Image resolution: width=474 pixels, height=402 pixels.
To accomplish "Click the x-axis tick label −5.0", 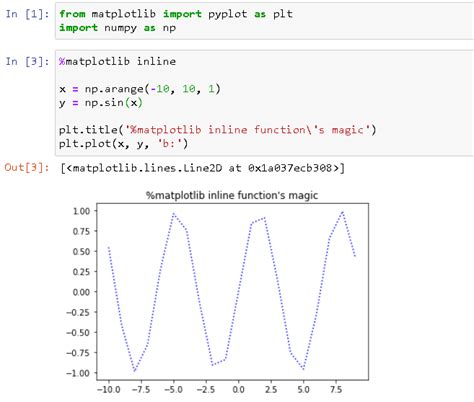I will click(173, 389).
